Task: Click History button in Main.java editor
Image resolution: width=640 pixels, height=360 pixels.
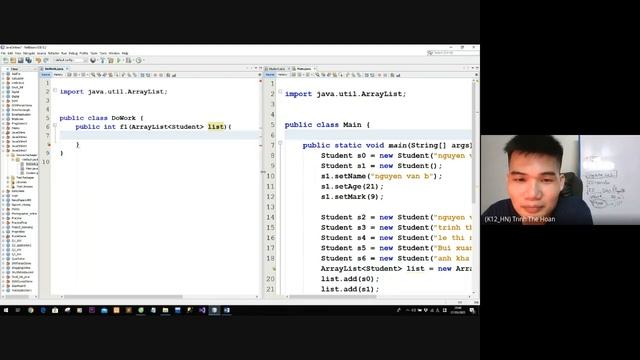Action: (x=282, y=75)
